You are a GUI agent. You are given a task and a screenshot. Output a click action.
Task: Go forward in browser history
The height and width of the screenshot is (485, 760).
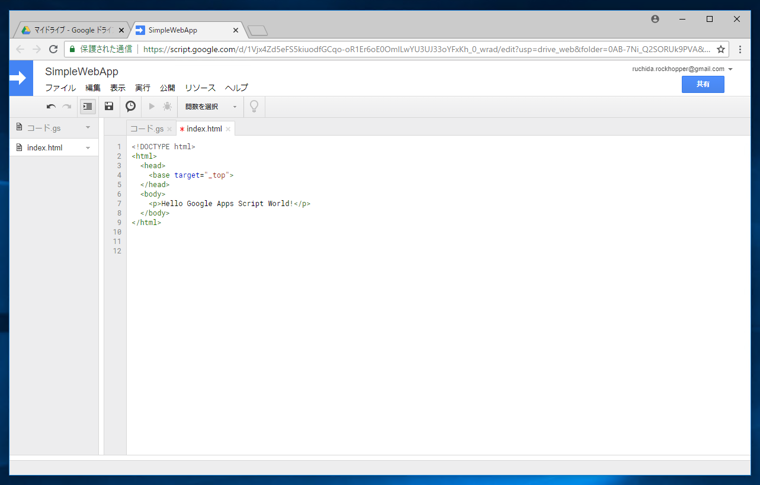point(36,49)
